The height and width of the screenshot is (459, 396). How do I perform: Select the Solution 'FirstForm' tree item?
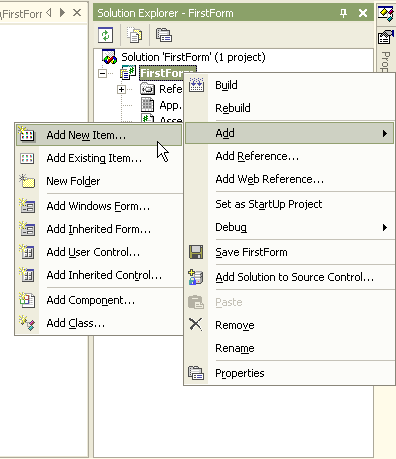click(193, 57)
